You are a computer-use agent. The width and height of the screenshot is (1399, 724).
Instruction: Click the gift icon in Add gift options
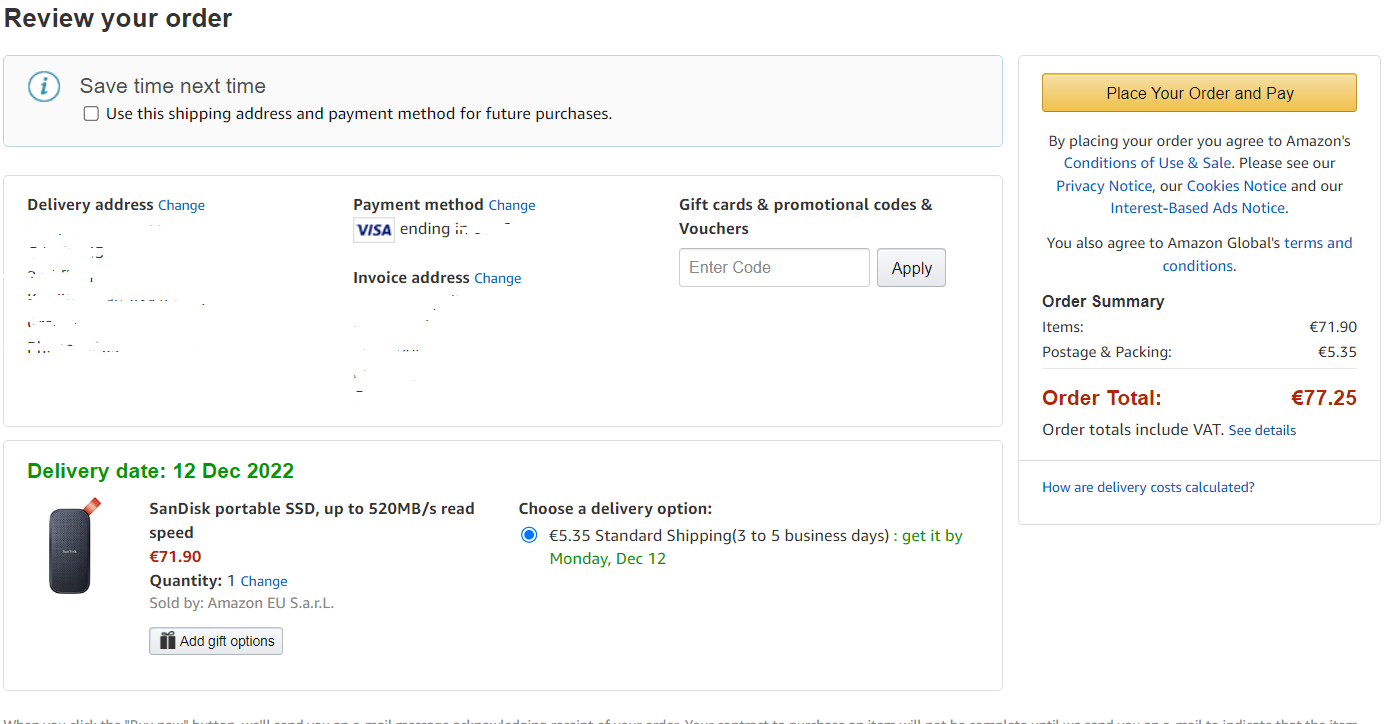coord(168,641)
